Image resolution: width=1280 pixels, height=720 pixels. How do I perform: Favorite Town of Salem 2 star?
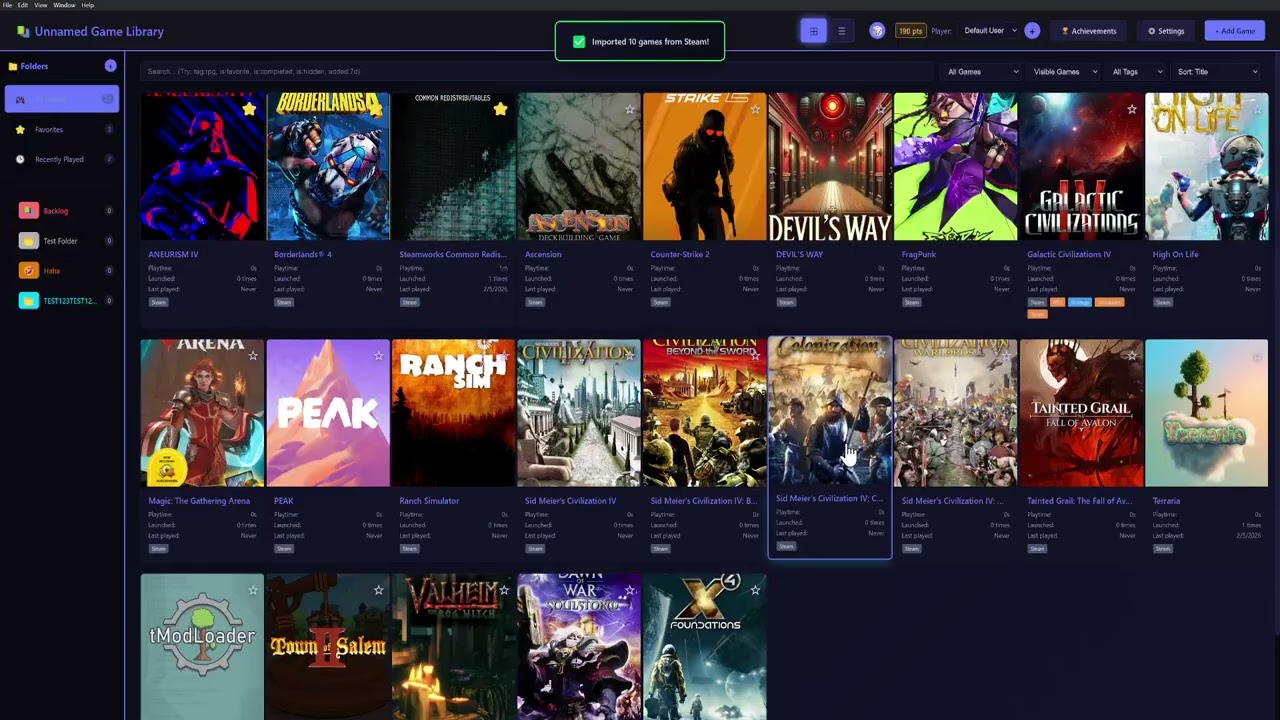pos(378,590)
